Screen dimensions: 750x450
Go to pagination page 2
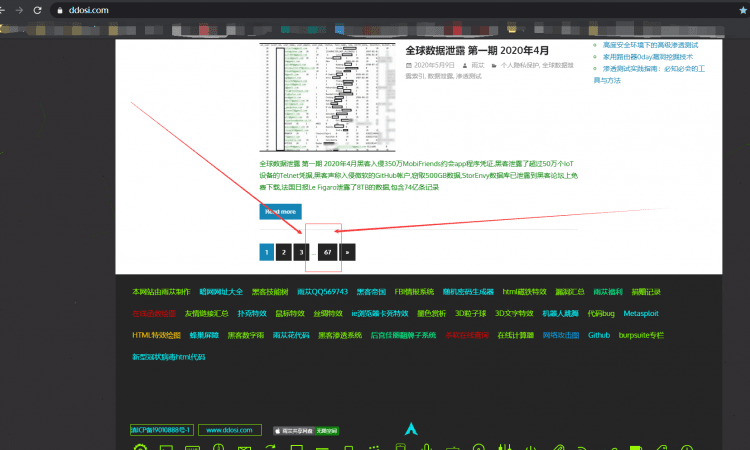284,252
